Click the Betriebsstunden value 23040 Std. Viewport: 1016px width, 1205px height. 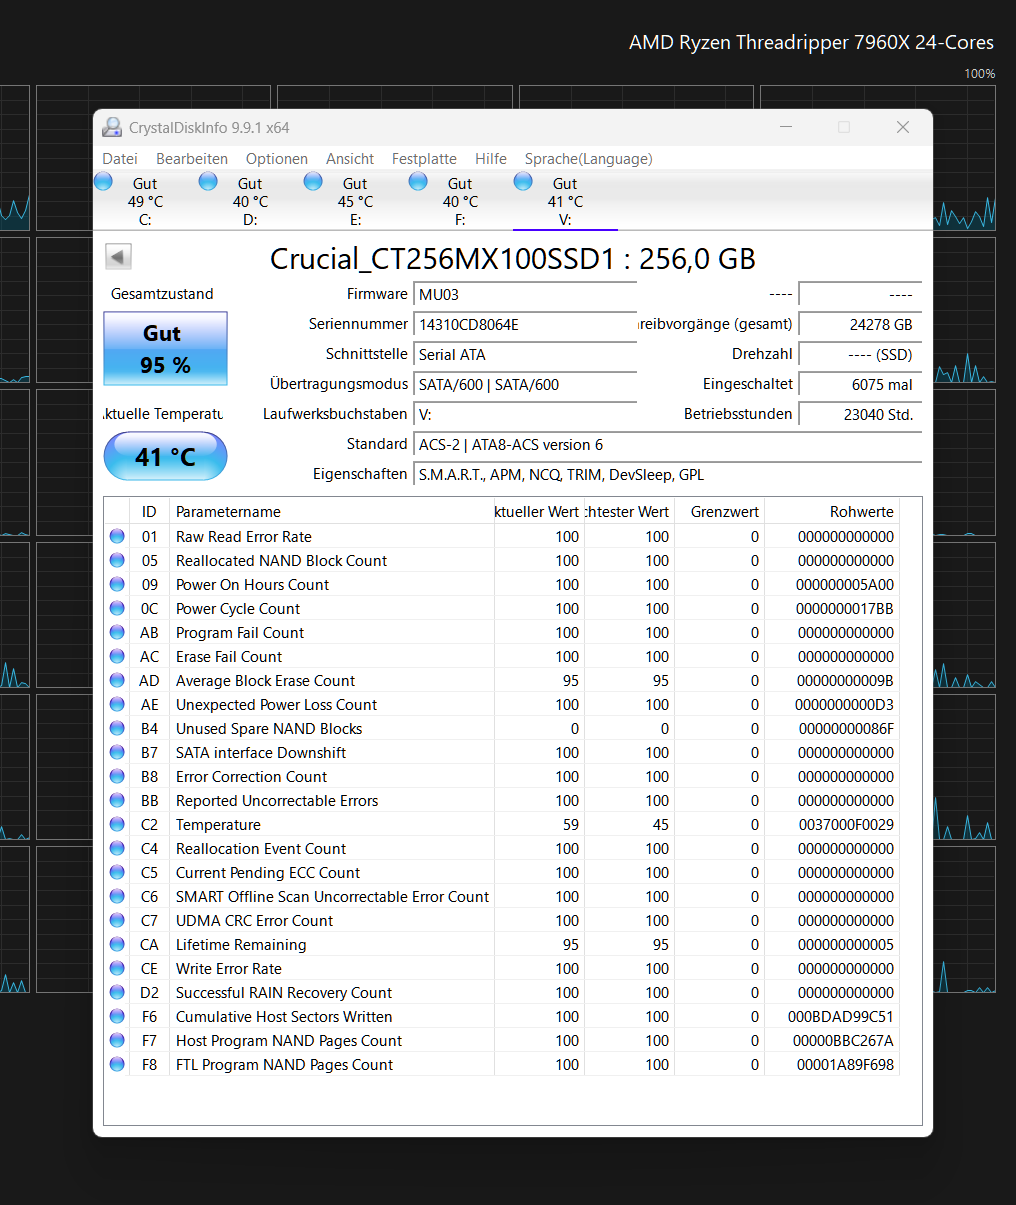[x=860, y=415]
